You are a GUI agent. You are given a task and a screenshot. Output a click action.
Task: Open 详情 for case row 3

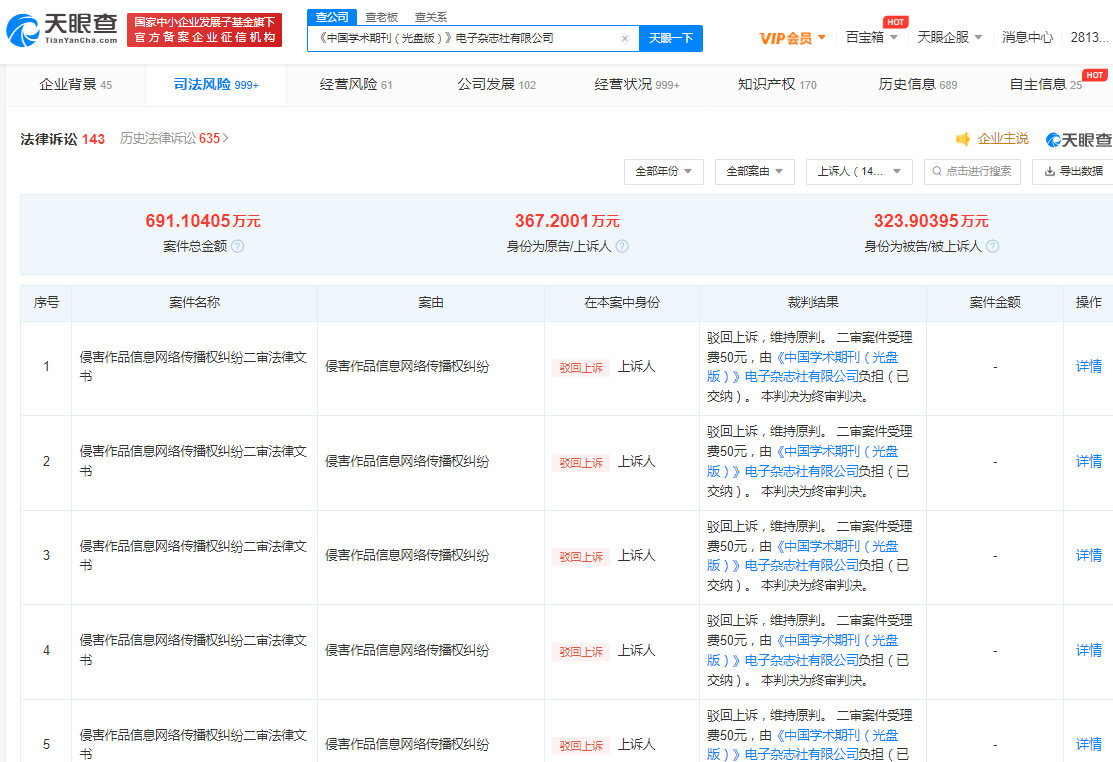pyautogui.click(x=1088, y=556)
